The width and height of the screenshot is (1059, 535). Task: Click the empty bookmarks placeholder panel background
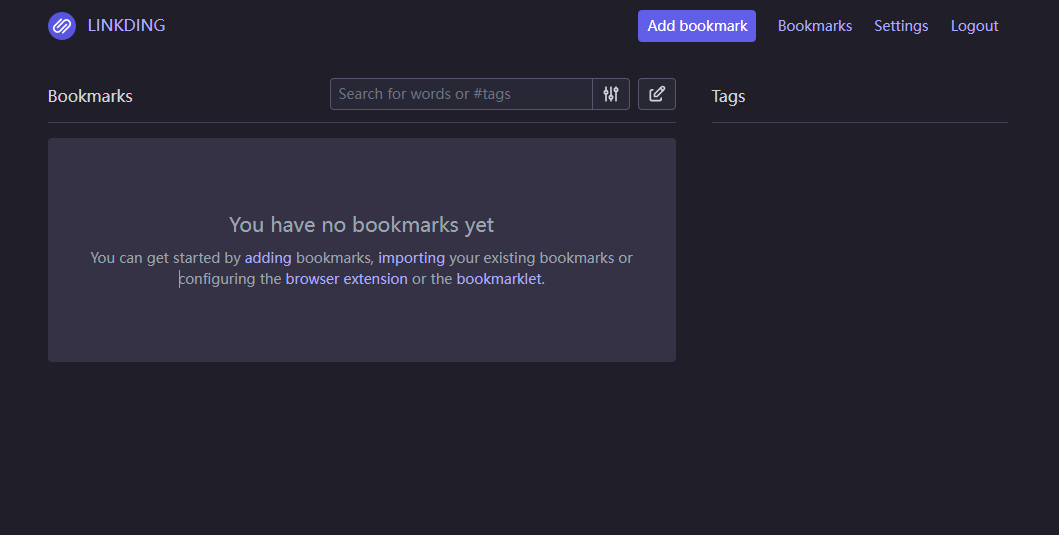tap(361, 324)
